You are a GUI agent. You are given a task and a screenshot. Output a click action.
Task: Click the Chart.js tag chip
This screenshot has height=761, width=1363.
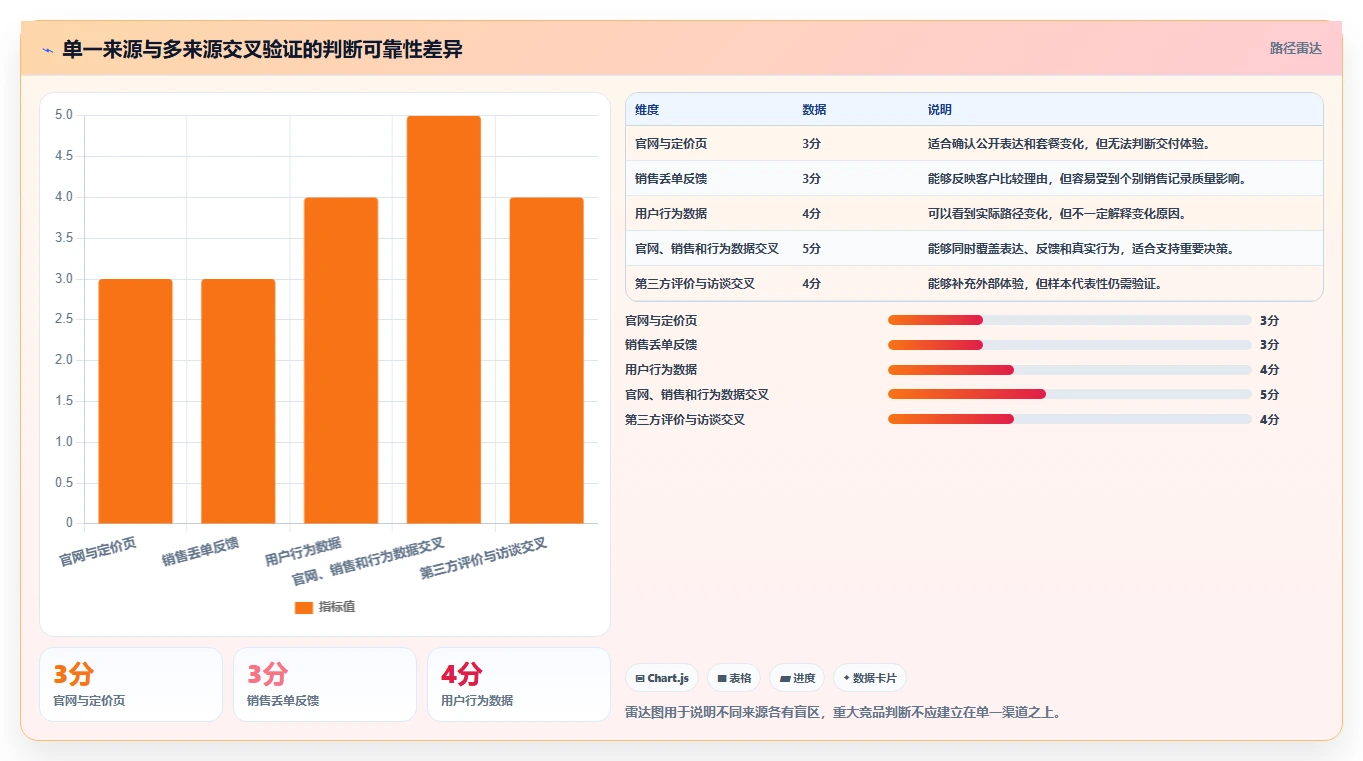[662, 678]
